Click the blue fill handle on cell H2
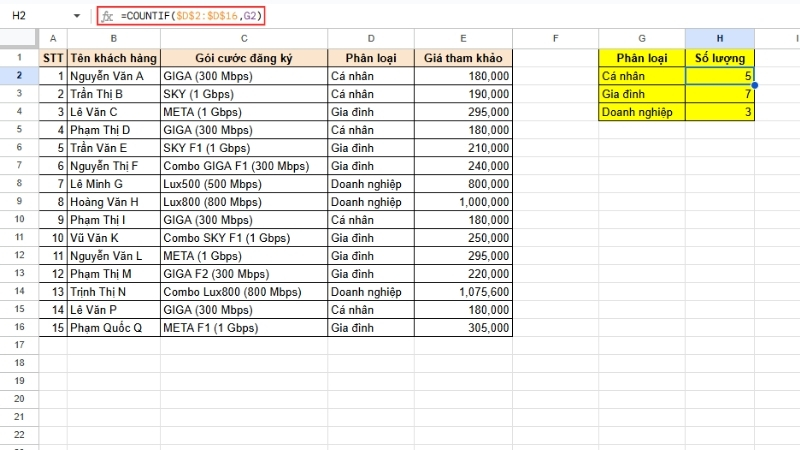800x450 pixels. pyautogui.click(x=754, y=85)
